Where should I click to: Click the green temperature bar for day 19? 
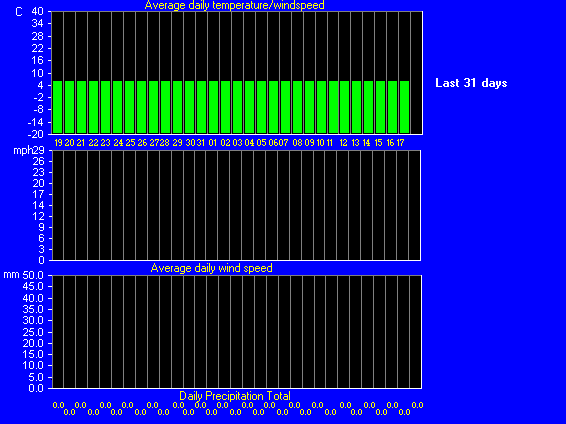tap(58, 107)
